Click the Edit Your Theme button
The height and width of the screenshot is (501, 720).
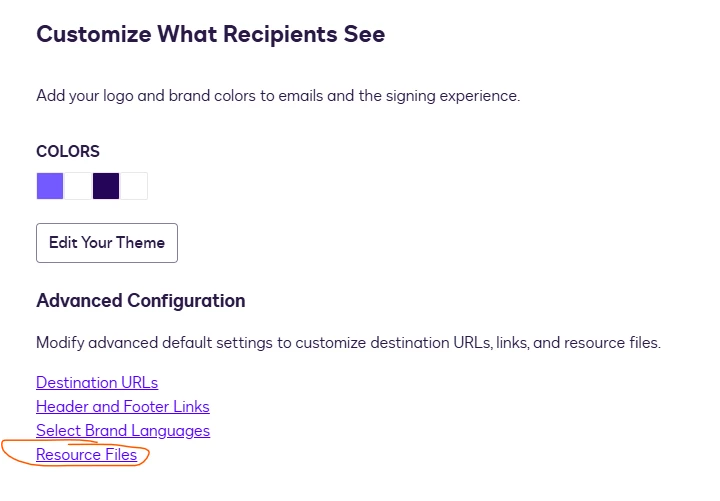pos(107,243)
